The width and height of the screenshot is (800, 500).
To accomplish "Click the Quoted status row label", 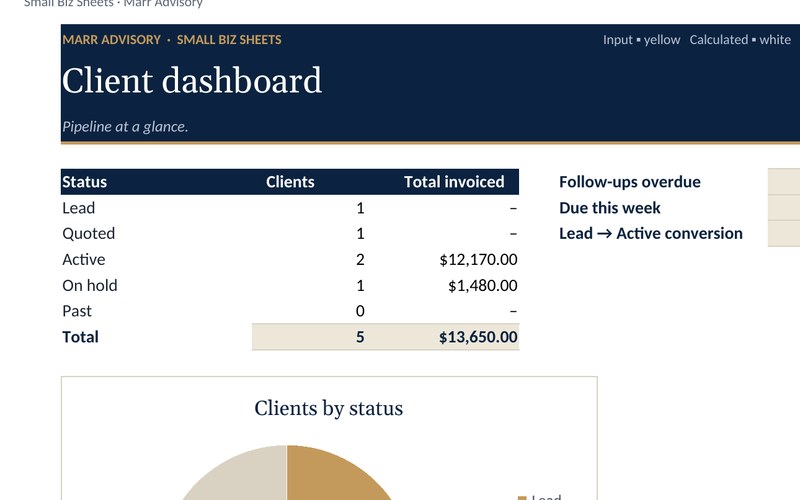I will point(88,234).
